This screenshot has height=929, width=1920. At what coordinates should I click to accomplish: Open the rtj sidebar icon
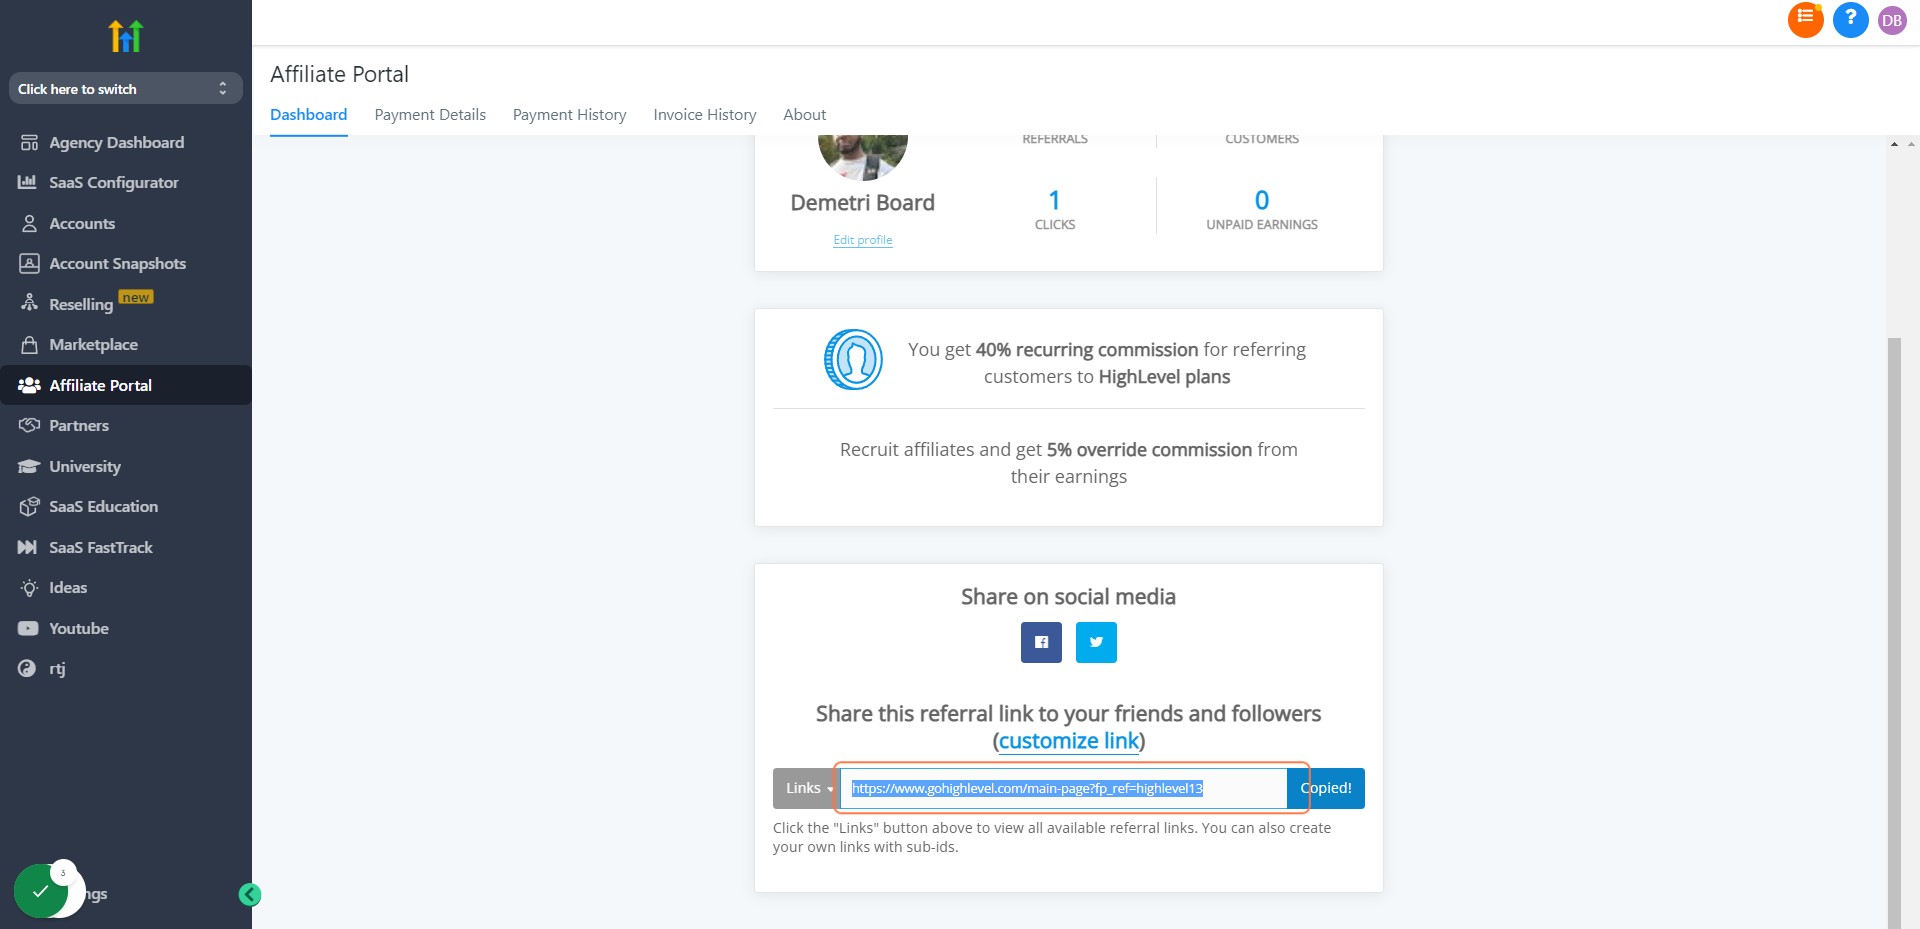[27, 668]
